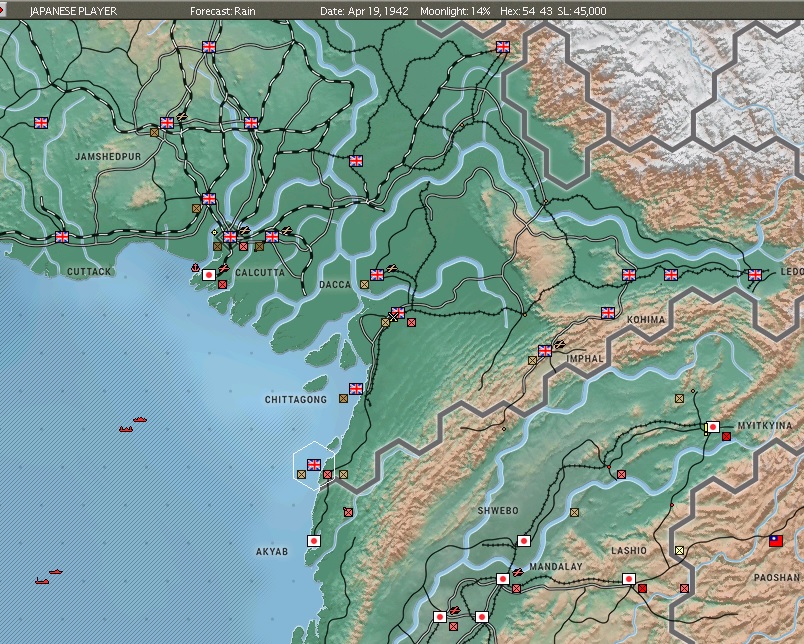Click British flag with crossed swords battle marker
Image resolution: width=804 pixels, height=644 pixels.
[398, 313]
